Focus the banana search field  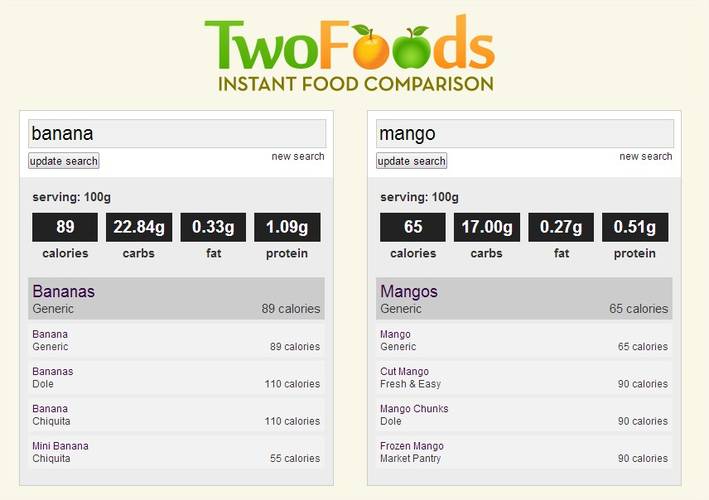point(177,133)
